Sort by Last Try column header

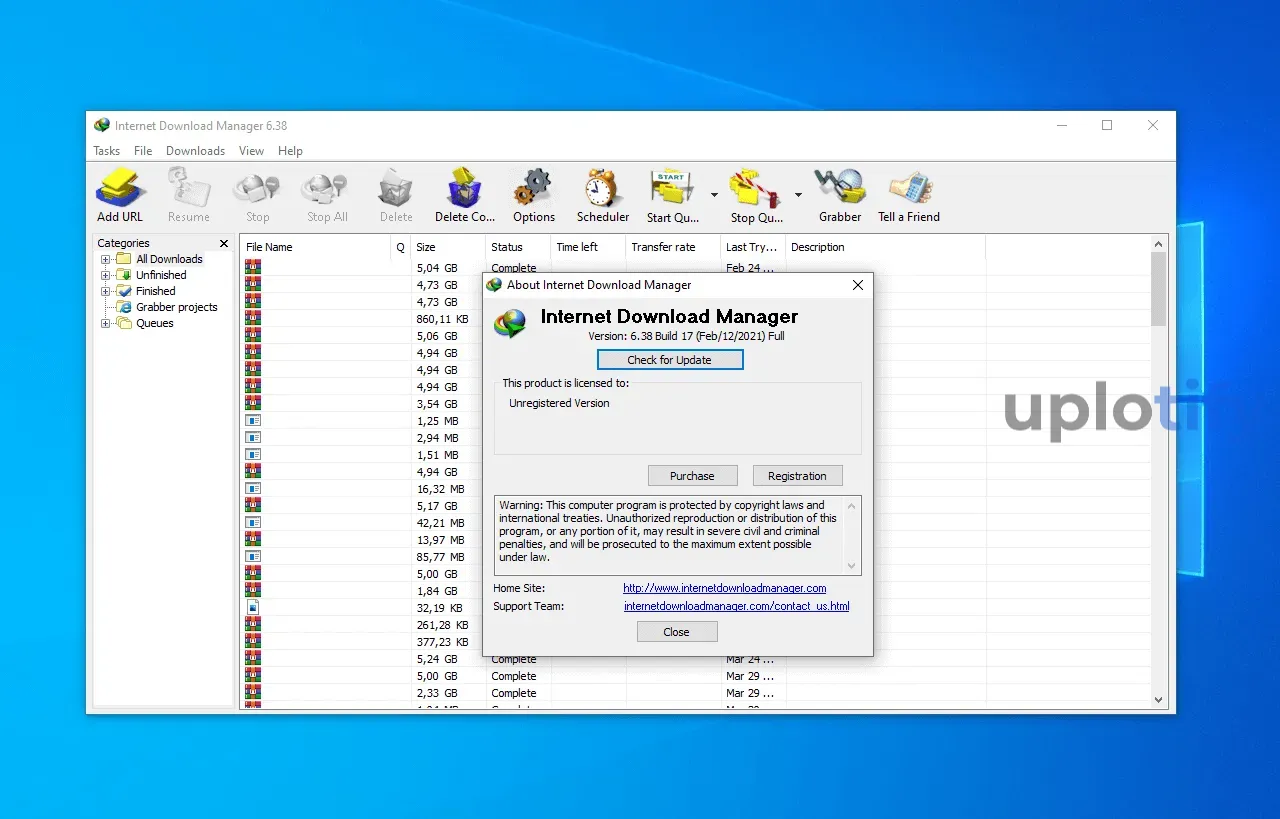point(753,247)
